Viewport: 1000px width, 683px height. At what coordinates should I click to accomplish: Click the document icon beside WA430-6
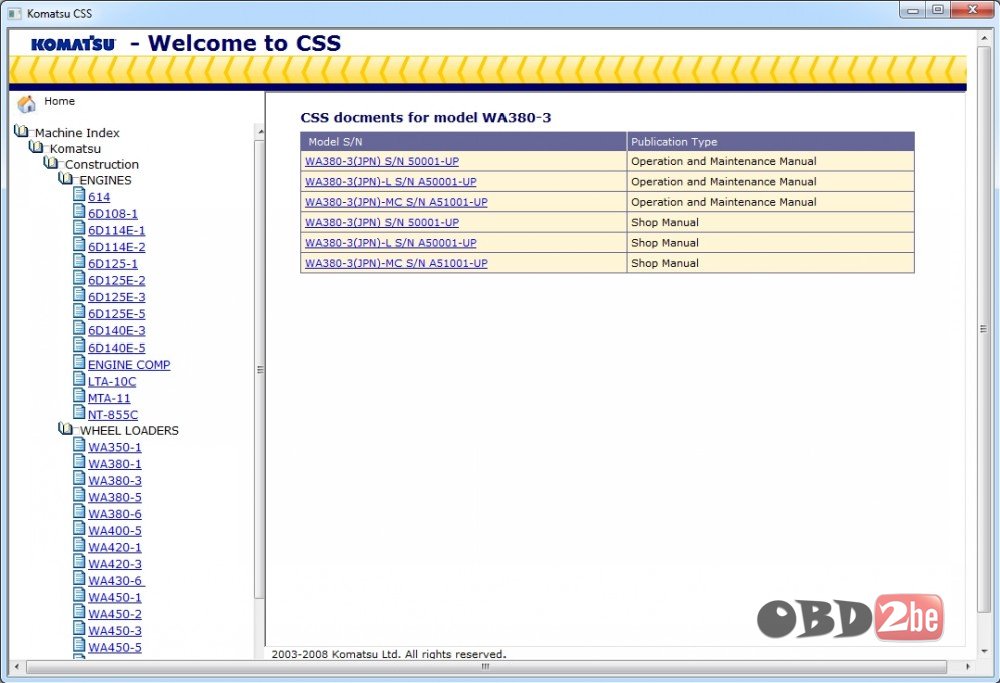79,578
